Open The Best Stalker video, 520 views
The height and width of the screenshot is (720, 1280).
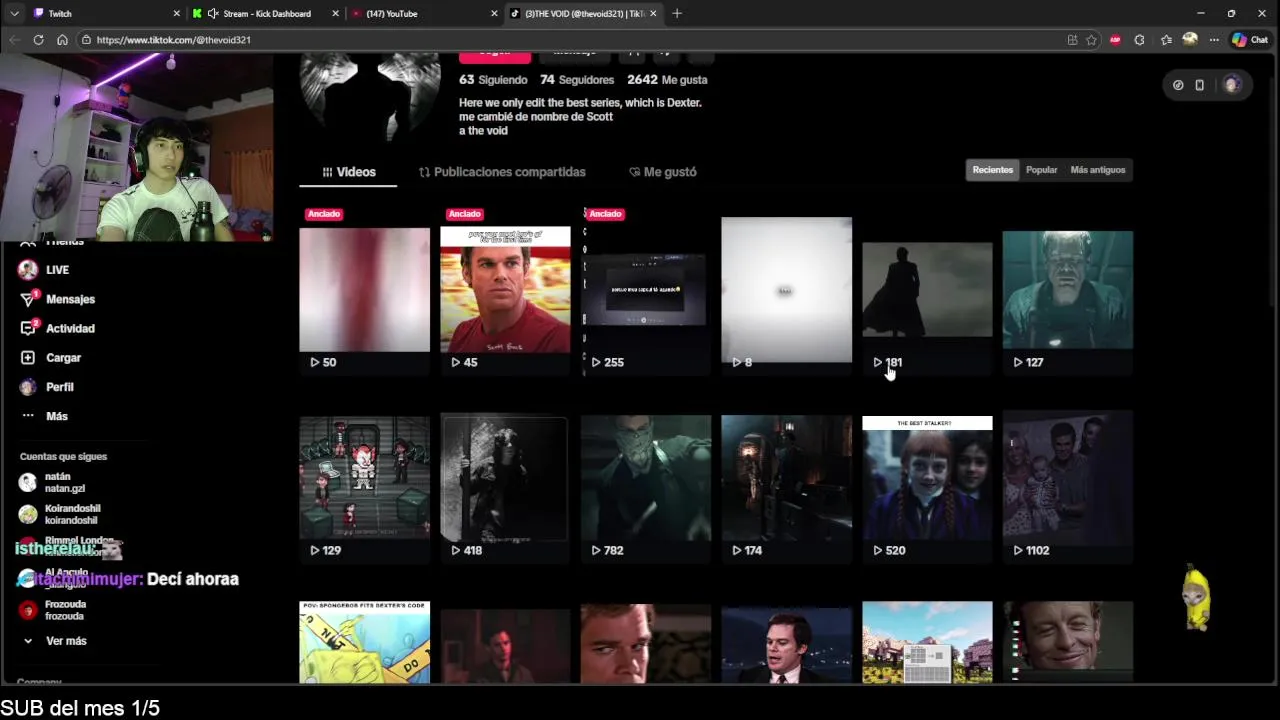point(927,478)
